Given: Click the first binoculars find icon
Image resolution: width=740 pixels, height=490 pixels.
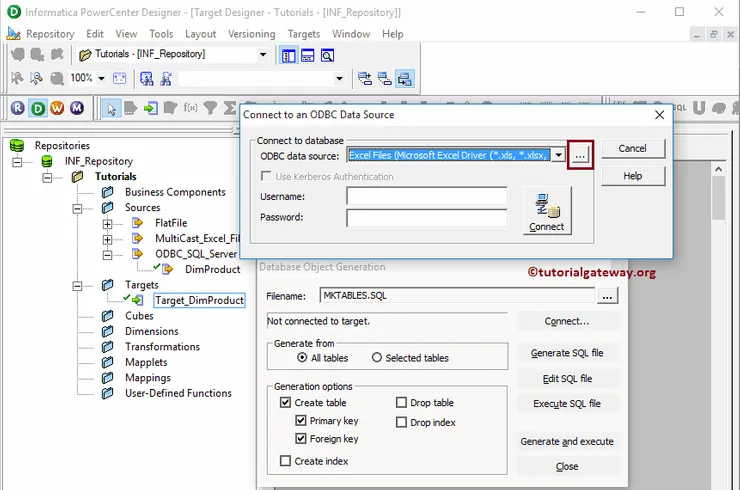Looking at the screenshot, I should (x=147, y=78).
